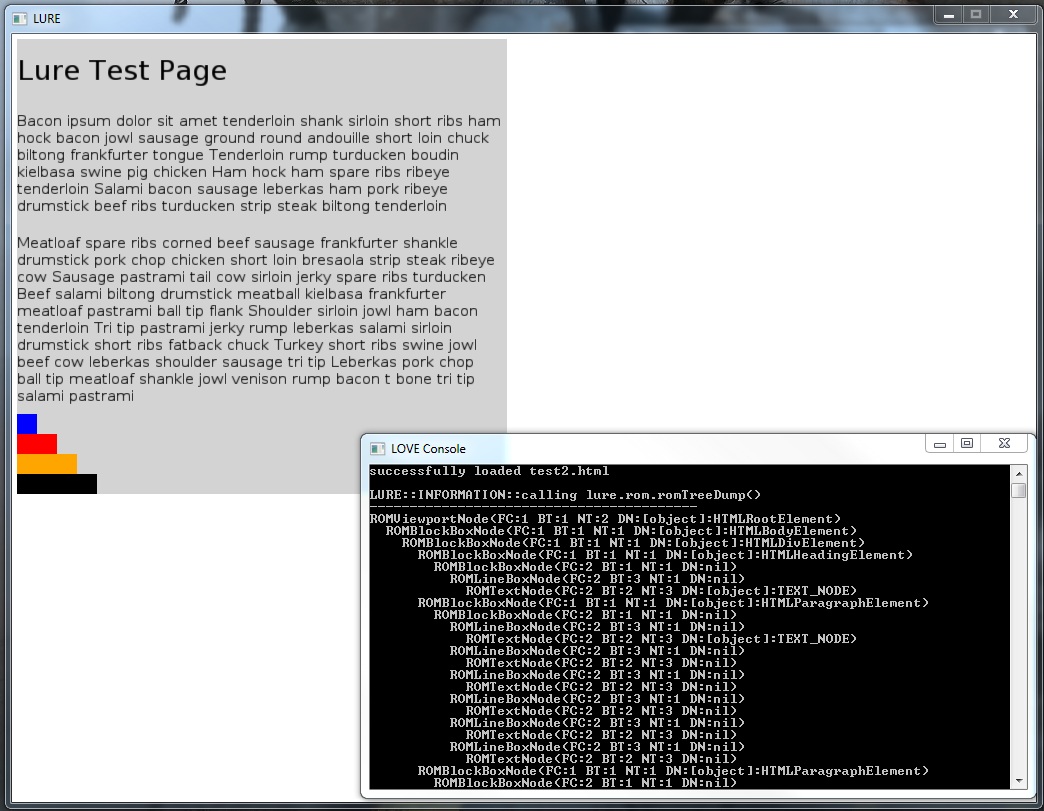Minimize the LOVE Console window
1044x811 pixels.
(939, 444)
